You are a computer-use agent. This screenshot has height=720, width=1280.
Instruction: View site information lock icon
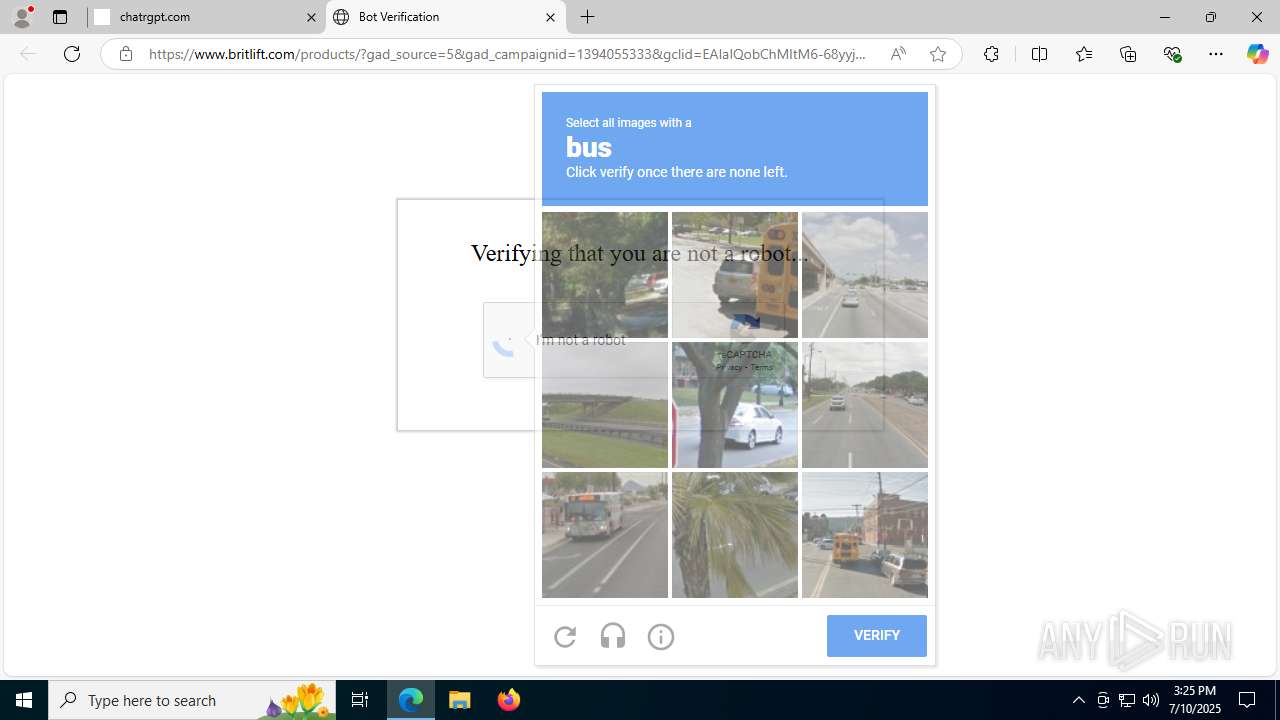[x=125, y=54]
